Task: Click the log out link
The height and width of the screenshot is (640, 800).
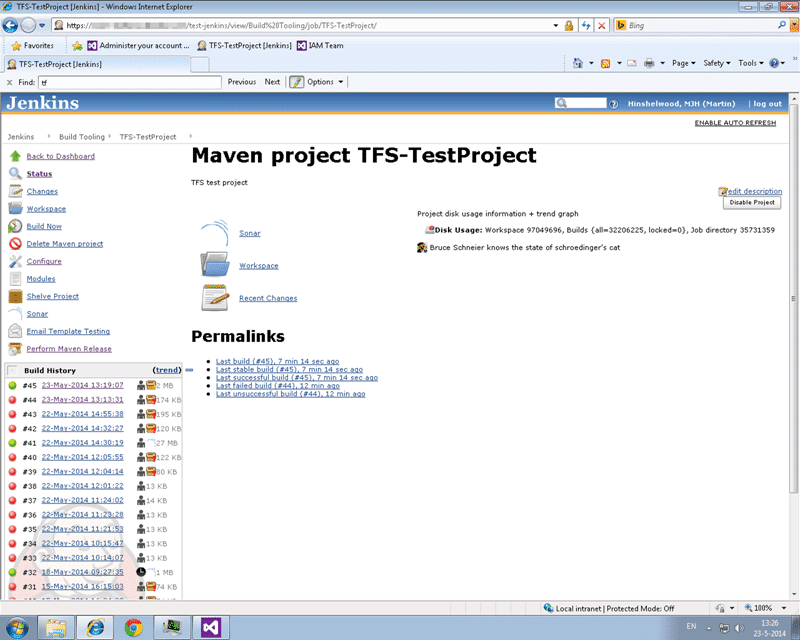Action: pyautogui.click(x=767, y=104)
